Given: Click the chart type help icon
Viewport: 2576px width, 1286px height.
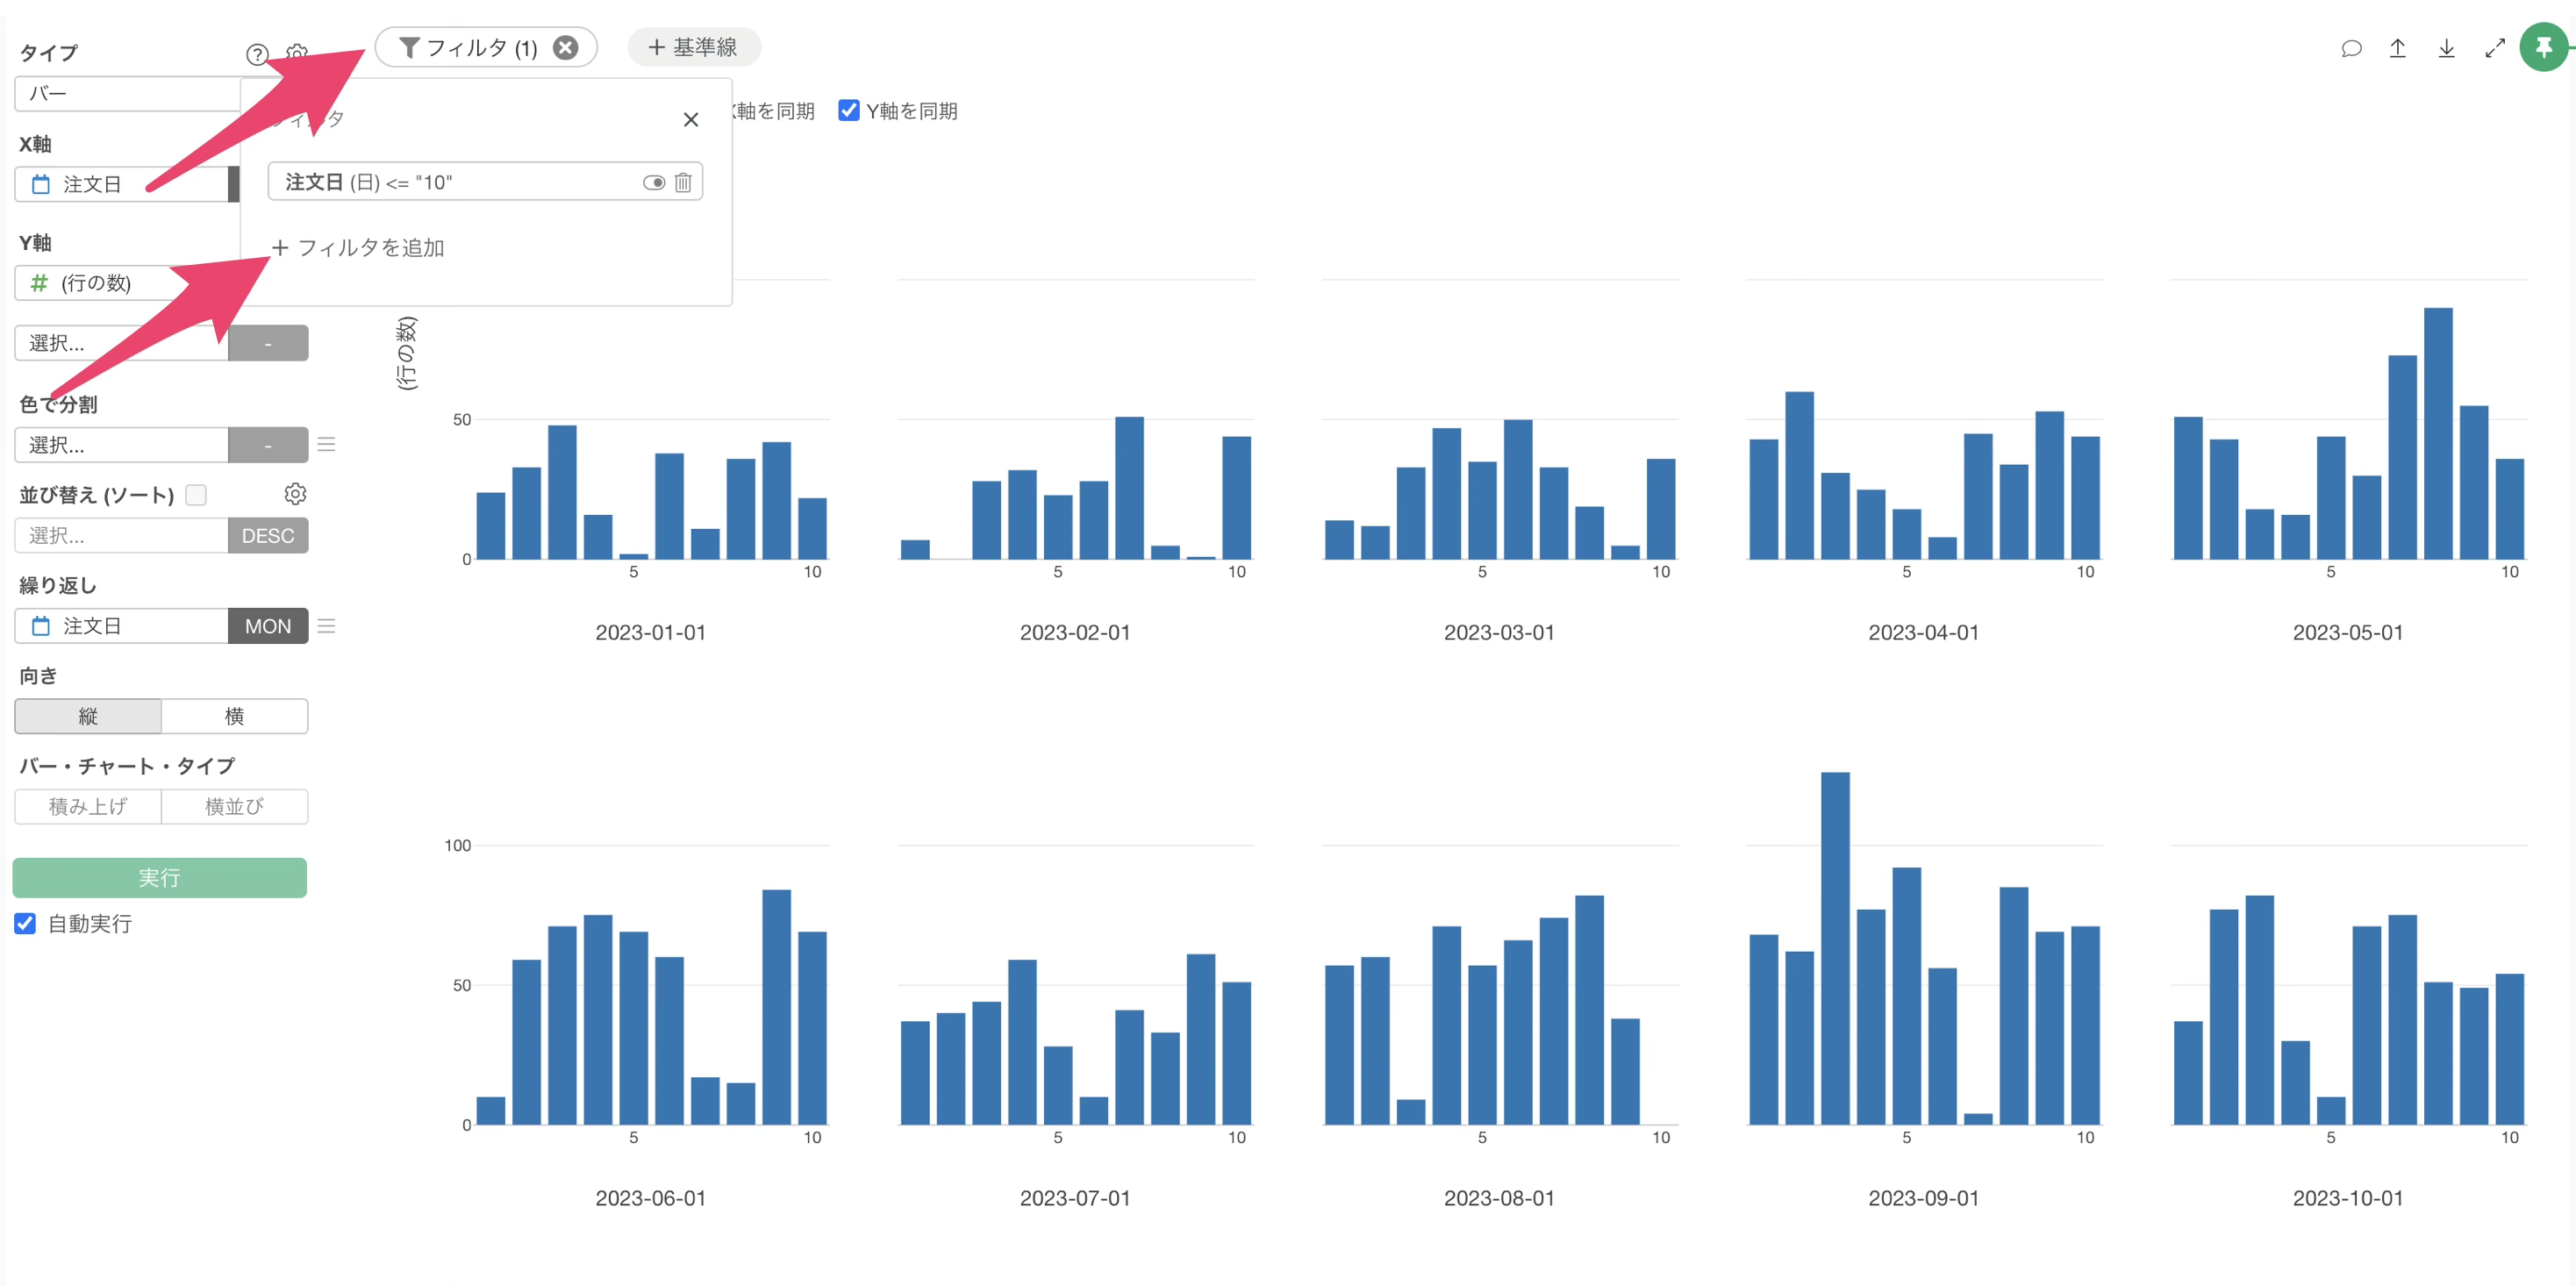Looking at the screenshot, I should pos(257,54).
